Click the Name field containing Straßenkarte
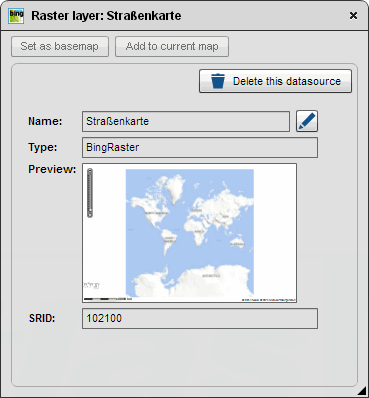This screenshot has width=369, height=398. tap(186, 121)
